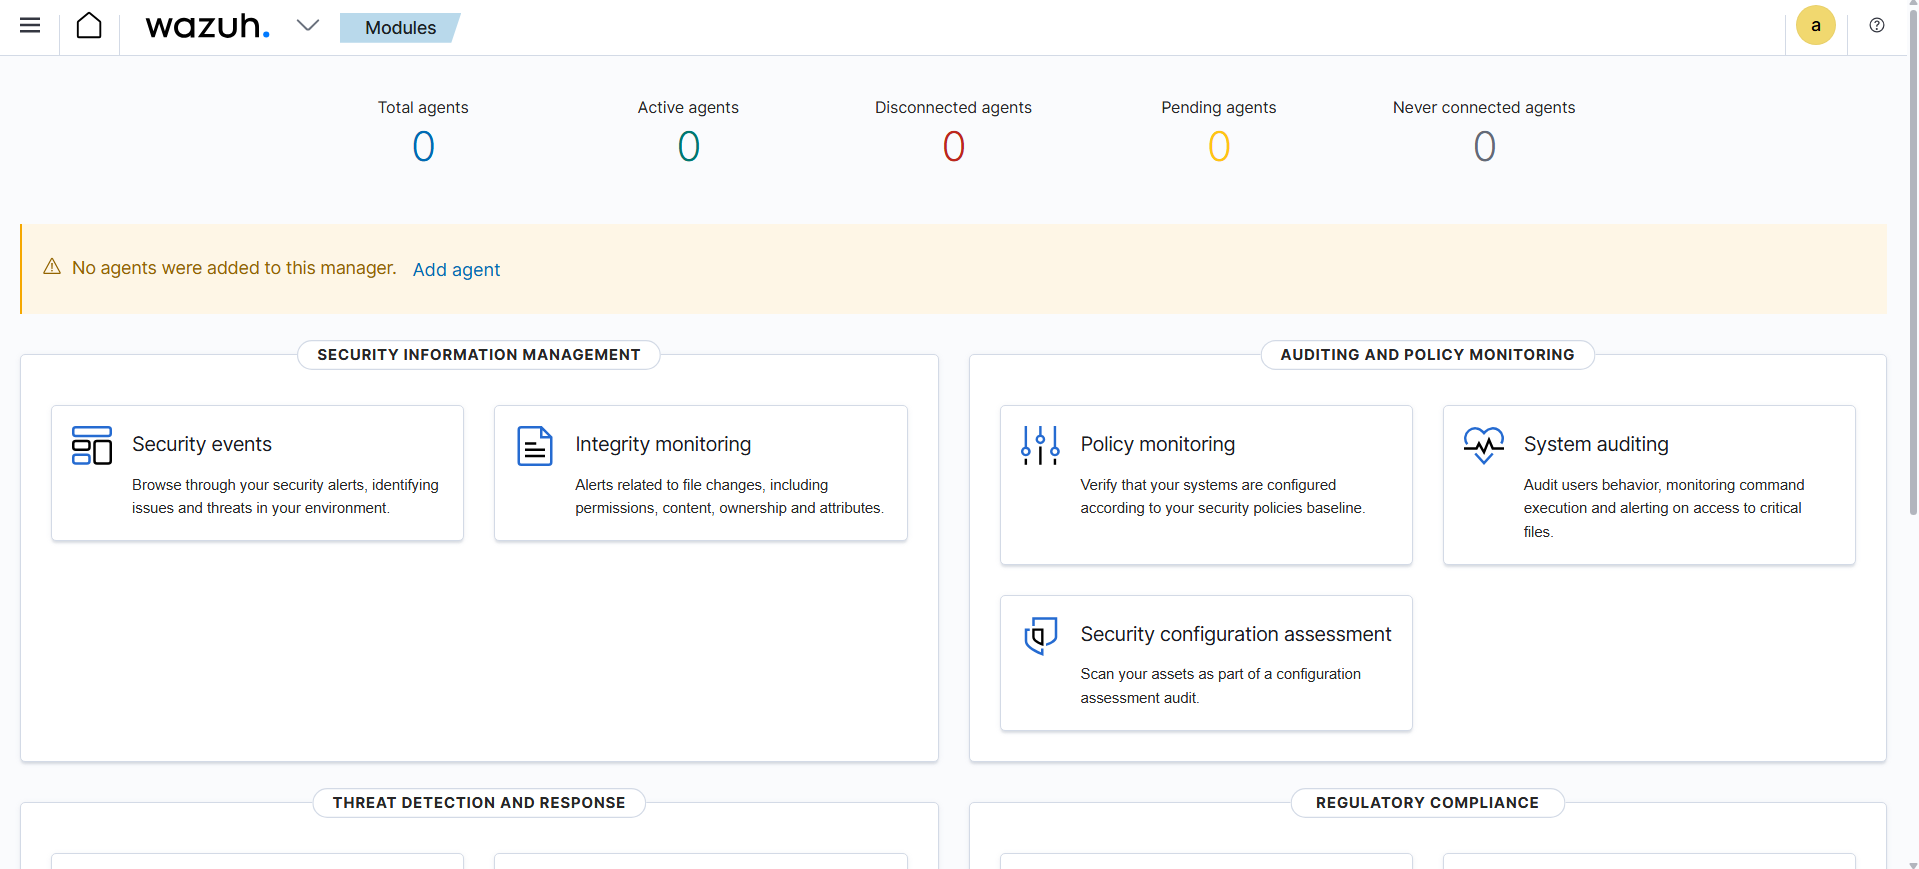Viewport: 1919px width, 869px height.
Task: Click the Integrity monitoring description text
Action: click(729, 497)
